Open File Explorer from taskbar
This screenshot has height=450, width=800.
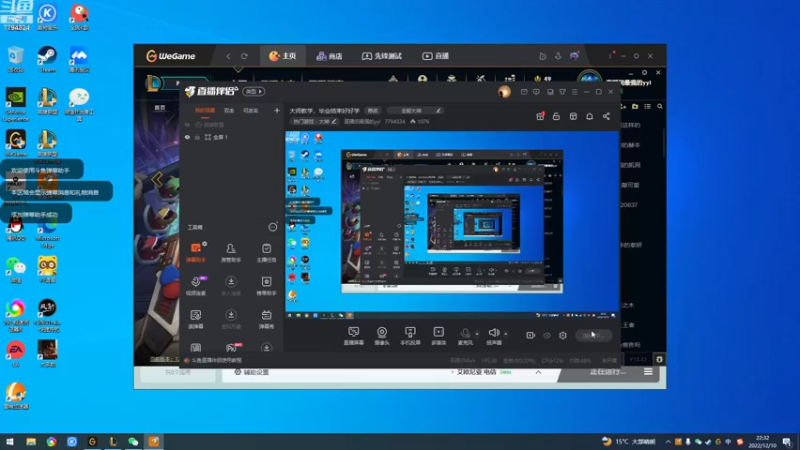point(31,441)
